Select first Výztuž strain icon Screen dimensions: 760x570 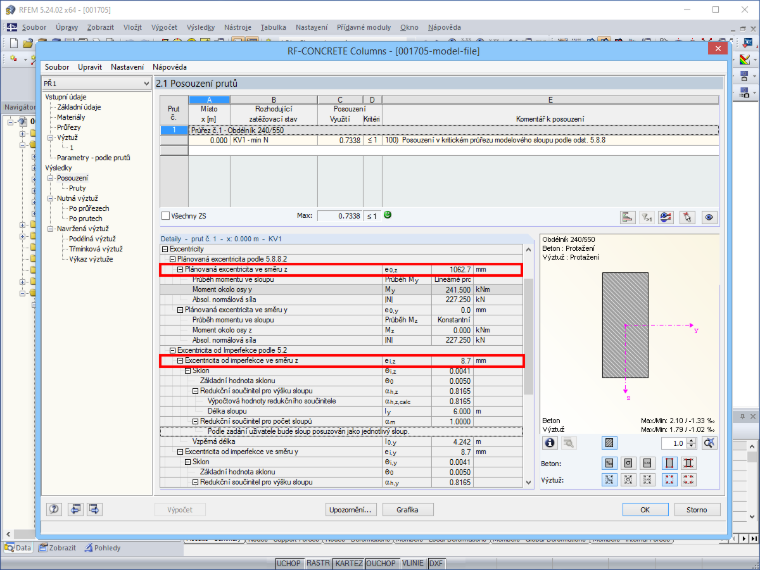point(609,480)
